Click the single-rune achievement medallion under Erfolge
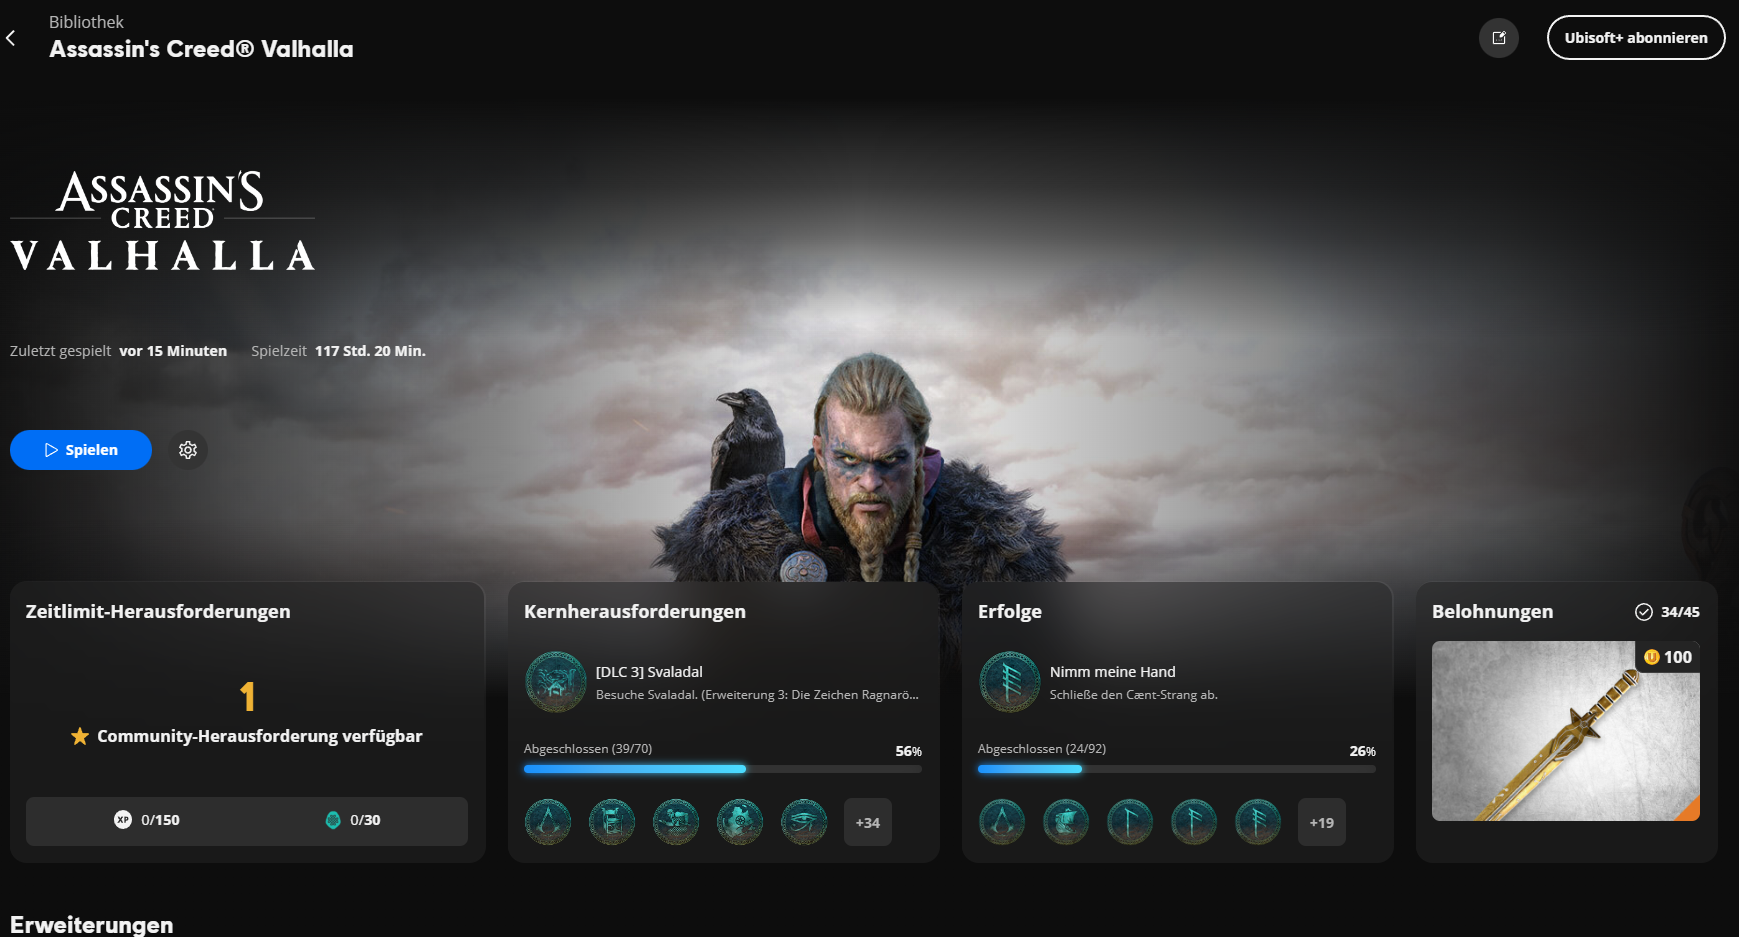Image resolution: width=1739 pixels, height=937 pixels. pos(1129,821)
